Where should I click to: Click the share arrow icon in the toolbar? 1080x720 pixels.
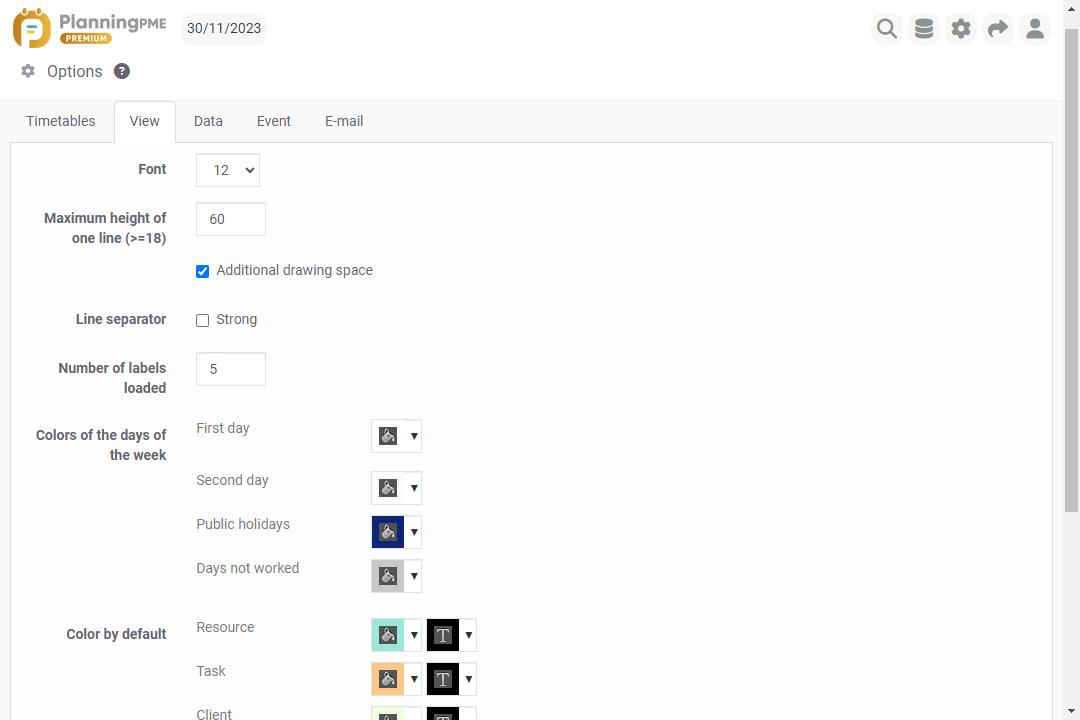(997, 28)
